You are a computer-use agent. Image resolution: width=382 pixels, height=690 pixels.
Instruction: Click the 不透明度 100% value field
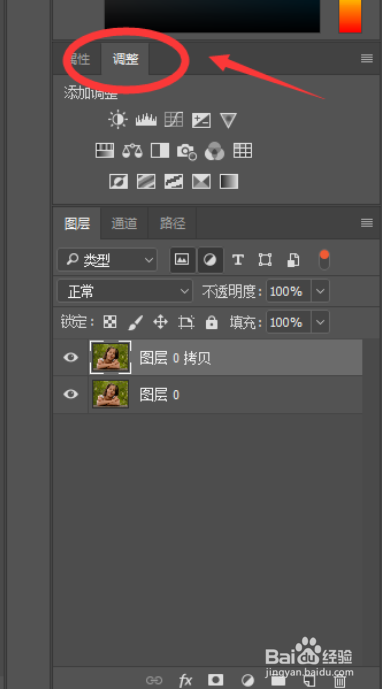point(289,291)
